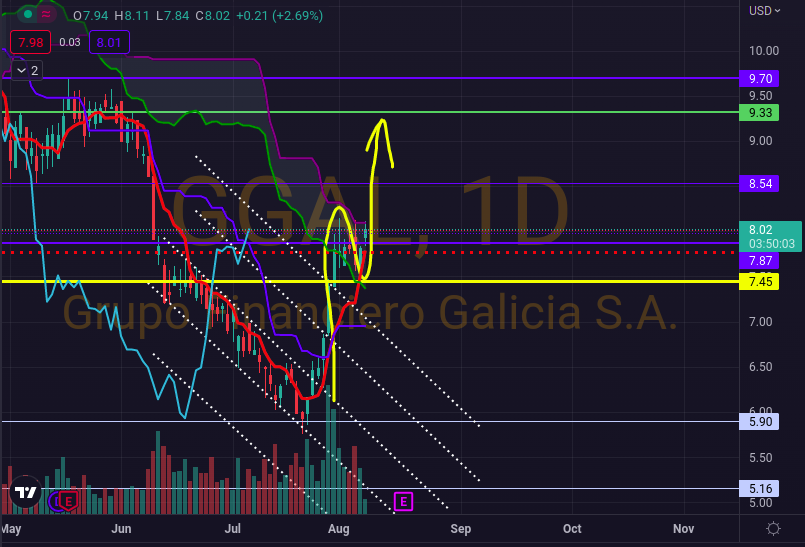
Task: Click the purple 8.01 buy price button
Action: pyautogui.click(x=109, y=42)
